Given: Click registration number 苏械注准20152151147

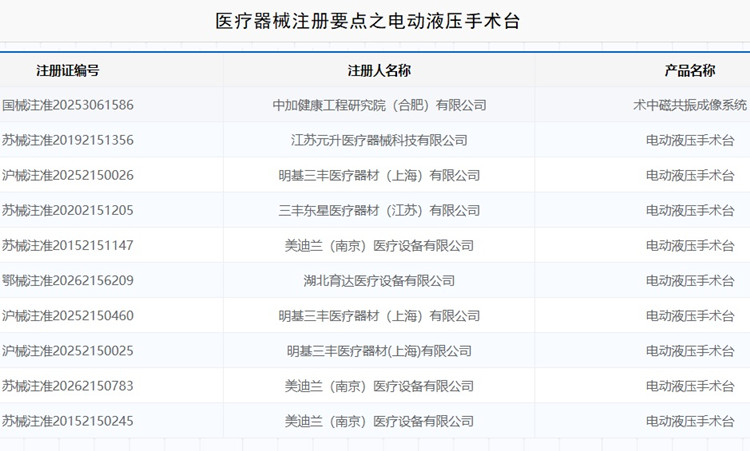Looking at the screenshot, I should tap(68, 246).
